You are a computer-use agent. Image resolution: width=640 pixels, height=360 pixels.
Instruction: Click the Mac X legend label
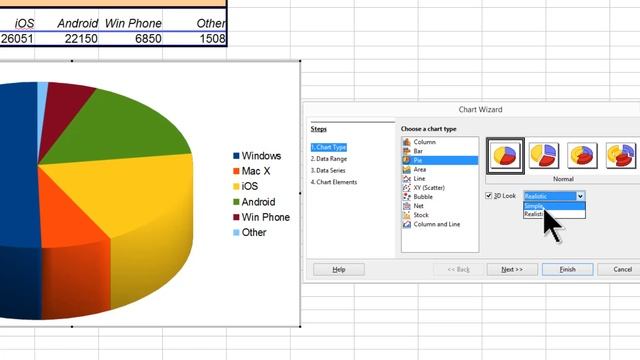[256, 171]
